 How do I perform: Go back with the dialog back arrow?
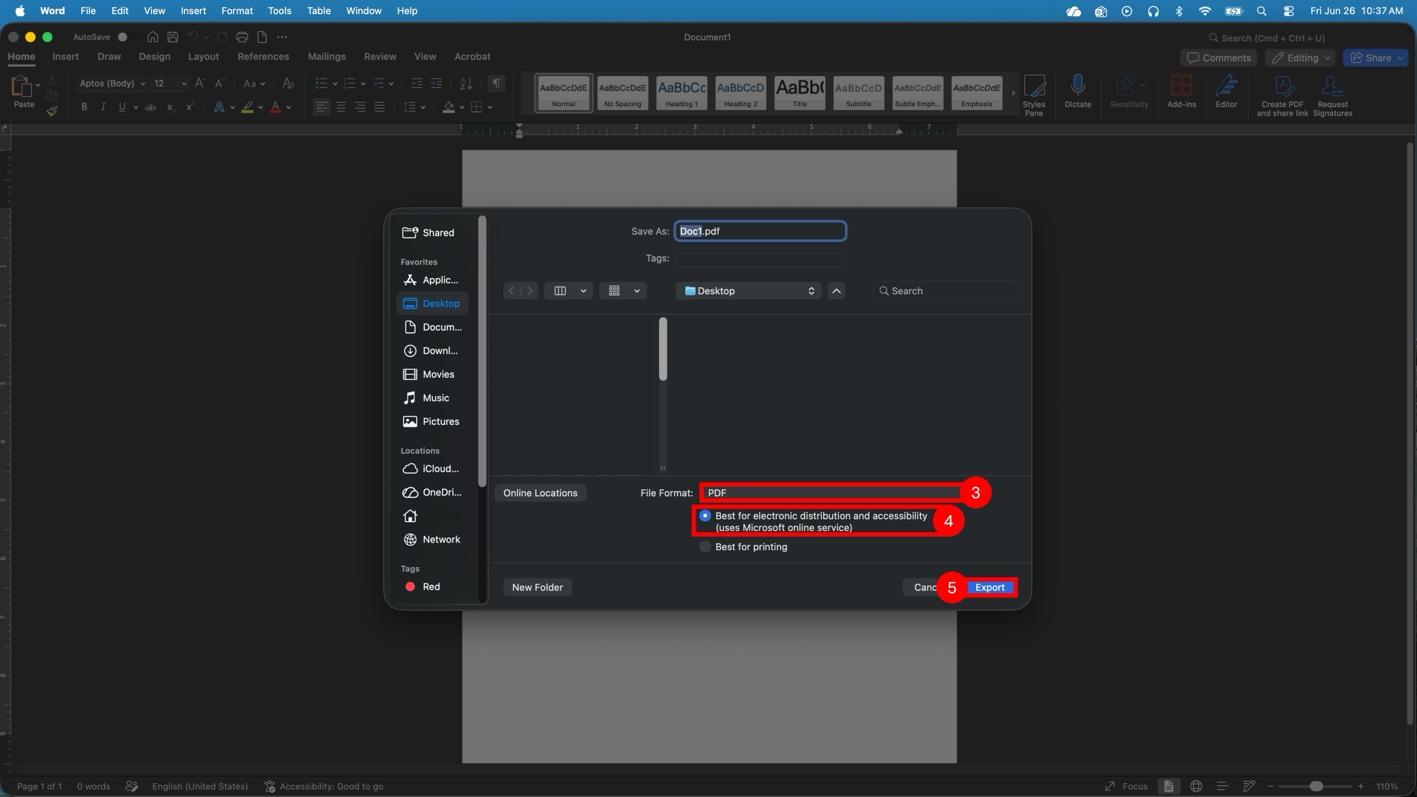[x=511, y=291]
